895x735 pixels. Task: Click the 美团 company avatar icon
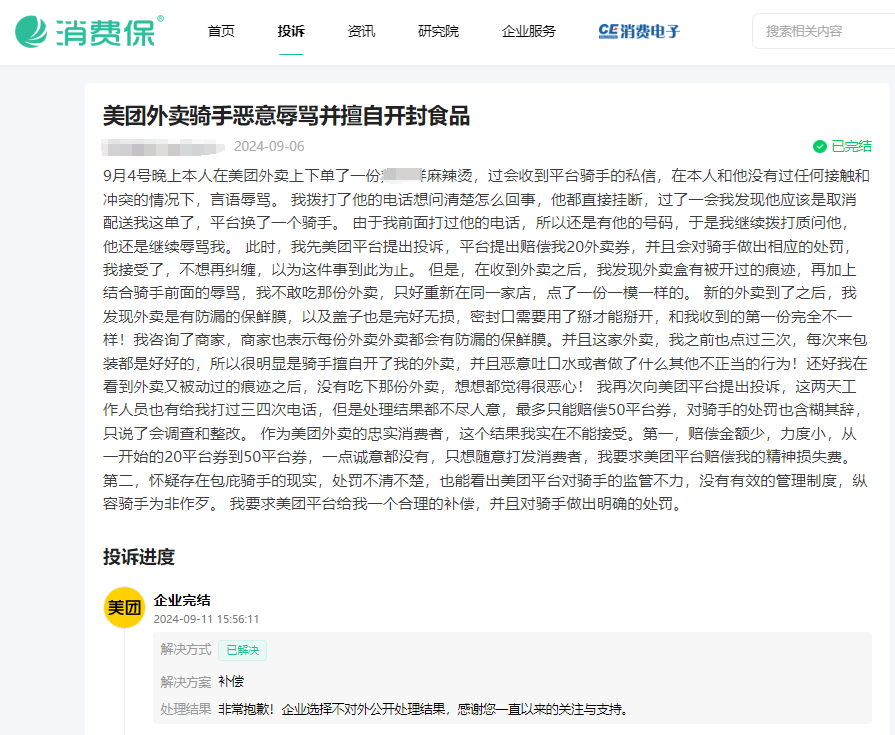124,607
